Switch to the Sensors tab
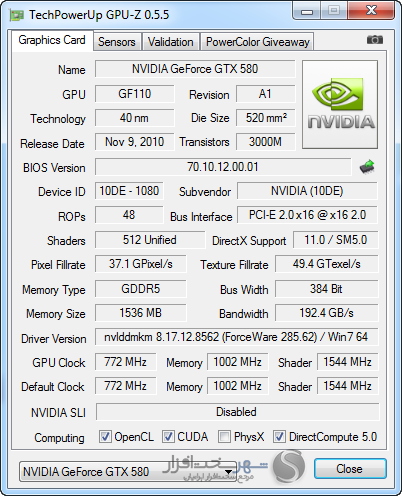This screenshot has width=402, height=496. [x=117, y=42]
